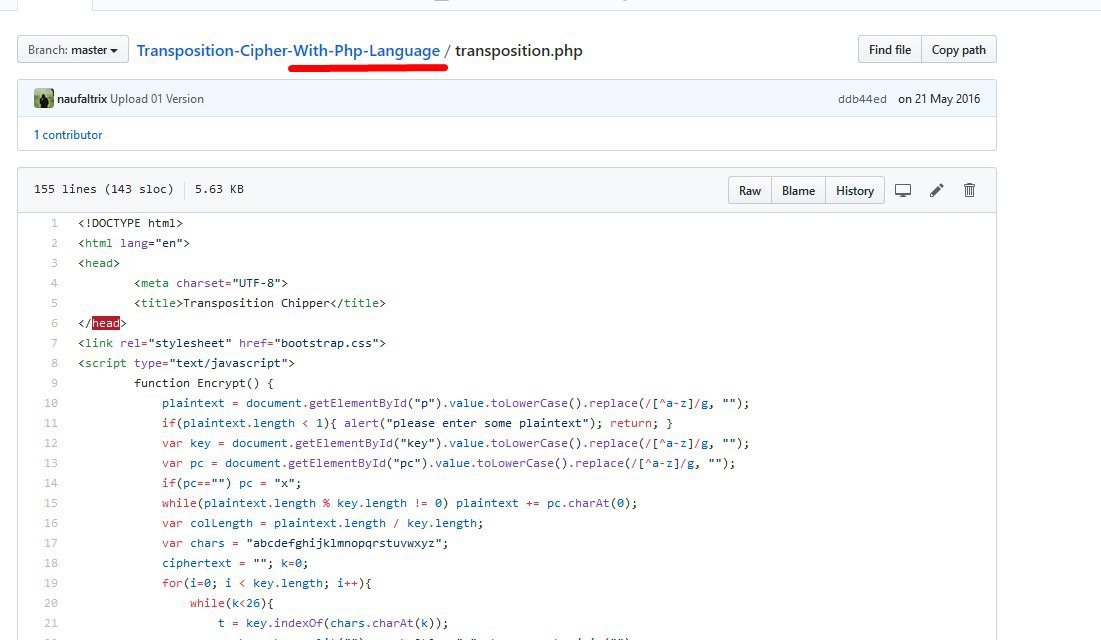The image size is (1101, 640).
Task: Click the pencil edit file icon
Action: (x=936, y=190)
